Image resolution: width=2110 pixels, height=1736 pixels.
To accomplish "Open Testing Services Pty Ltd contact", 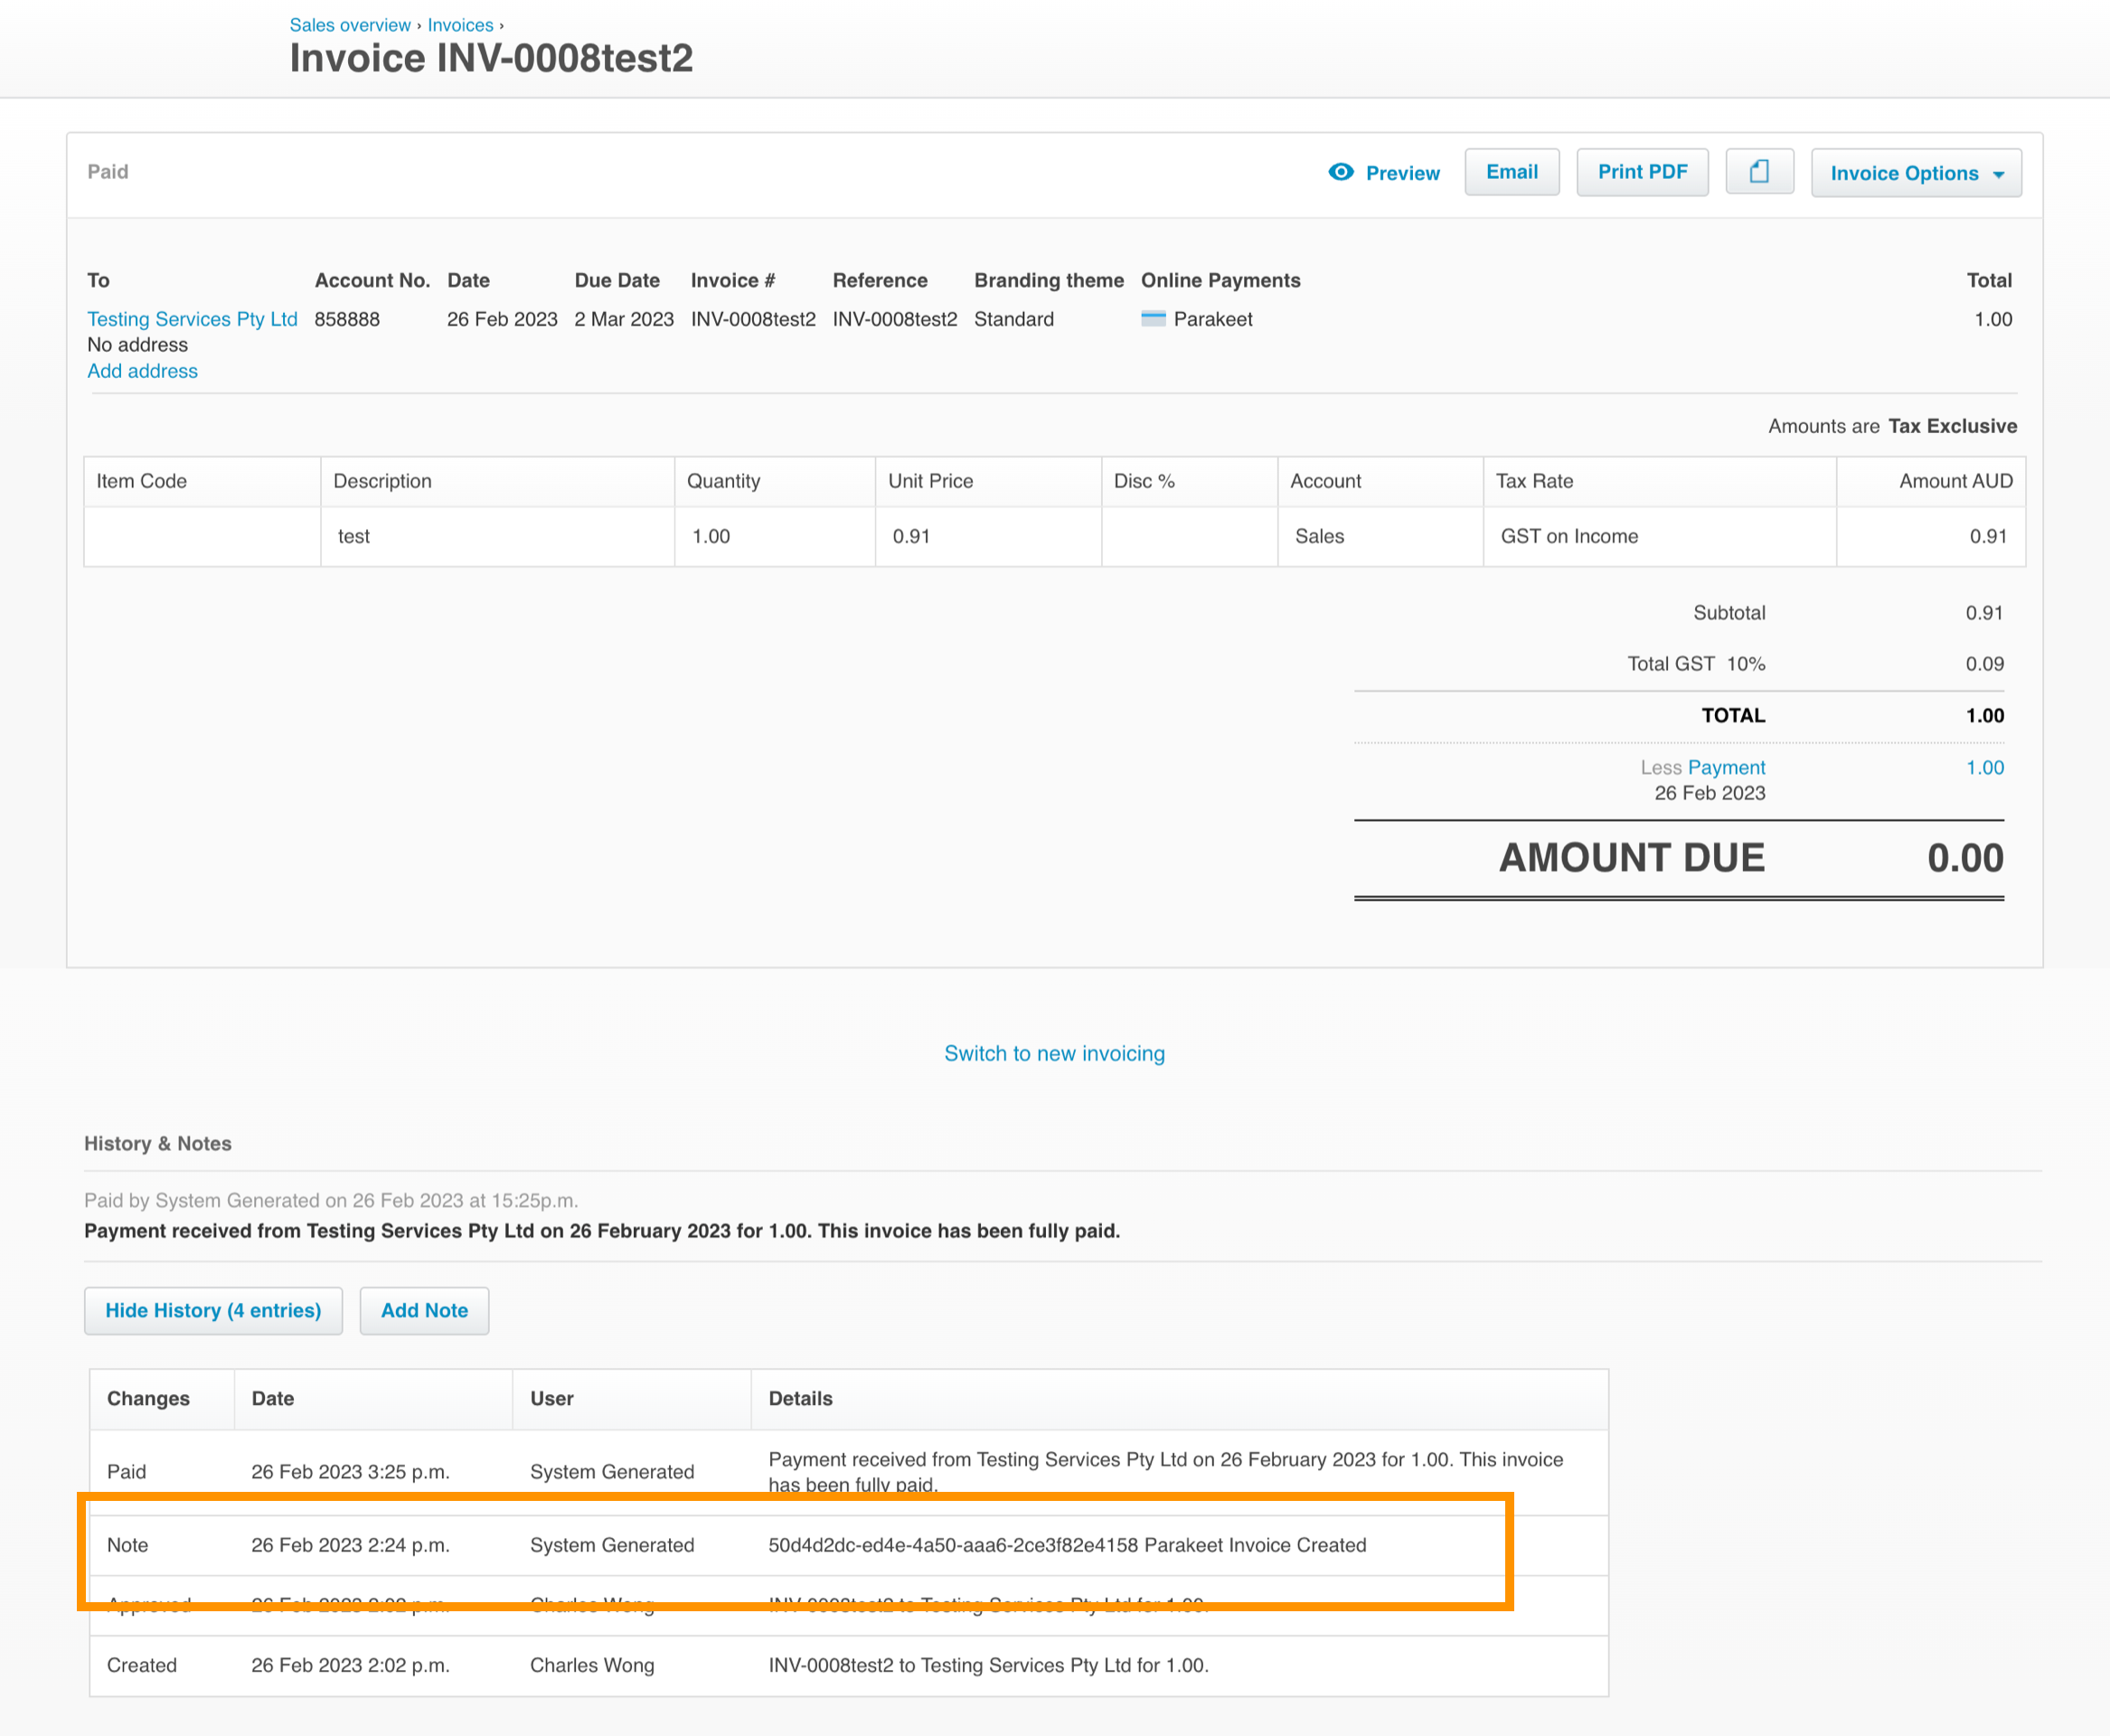I will pos(192,319).
